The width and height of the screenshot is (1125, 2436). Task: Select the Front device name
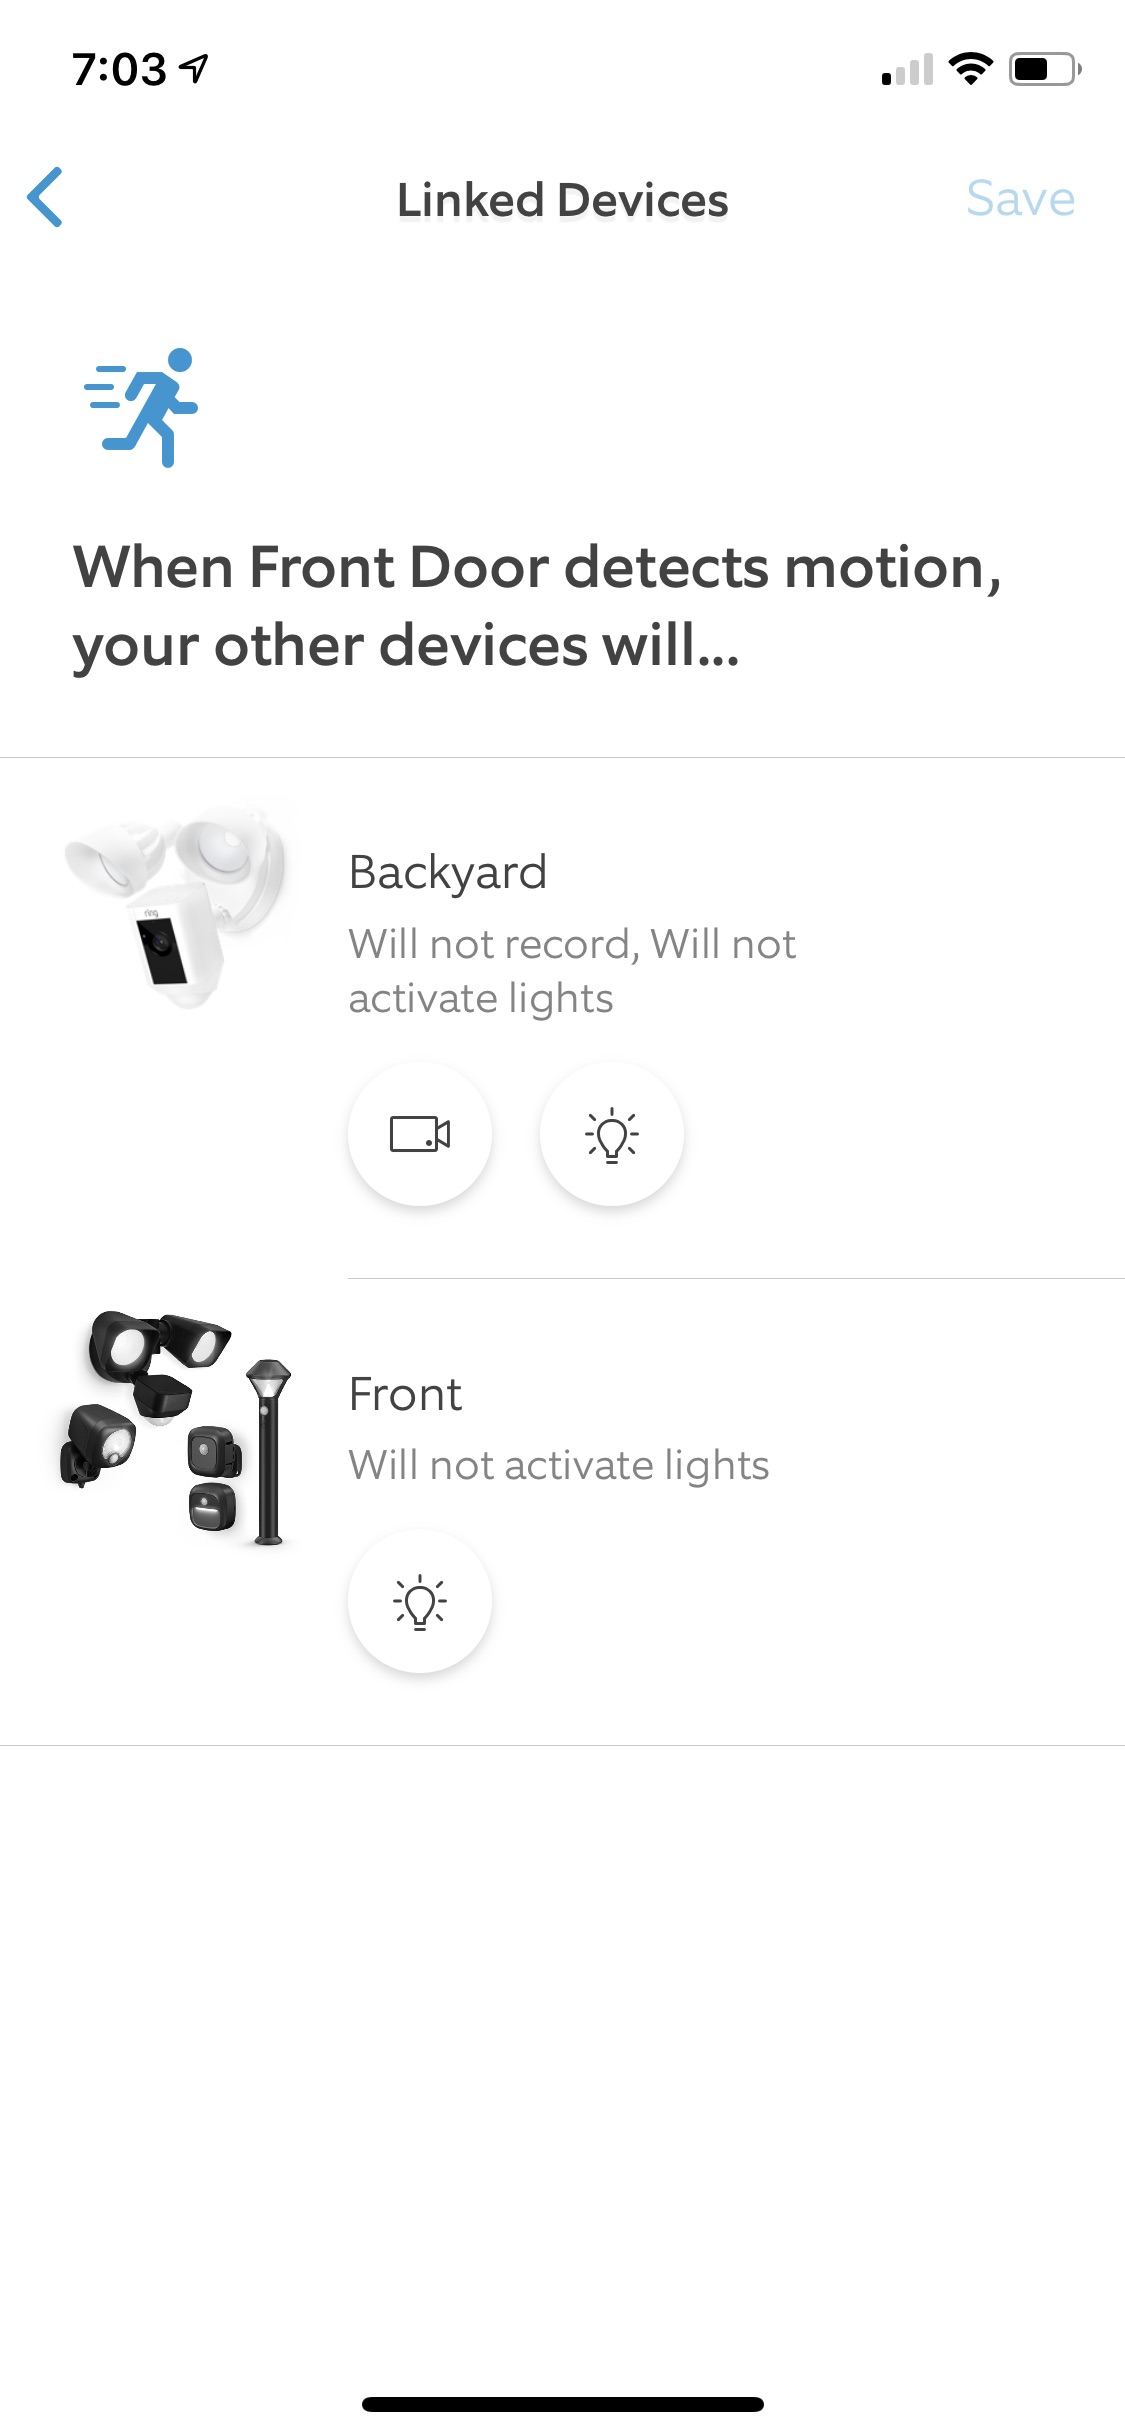point(405,1394)
